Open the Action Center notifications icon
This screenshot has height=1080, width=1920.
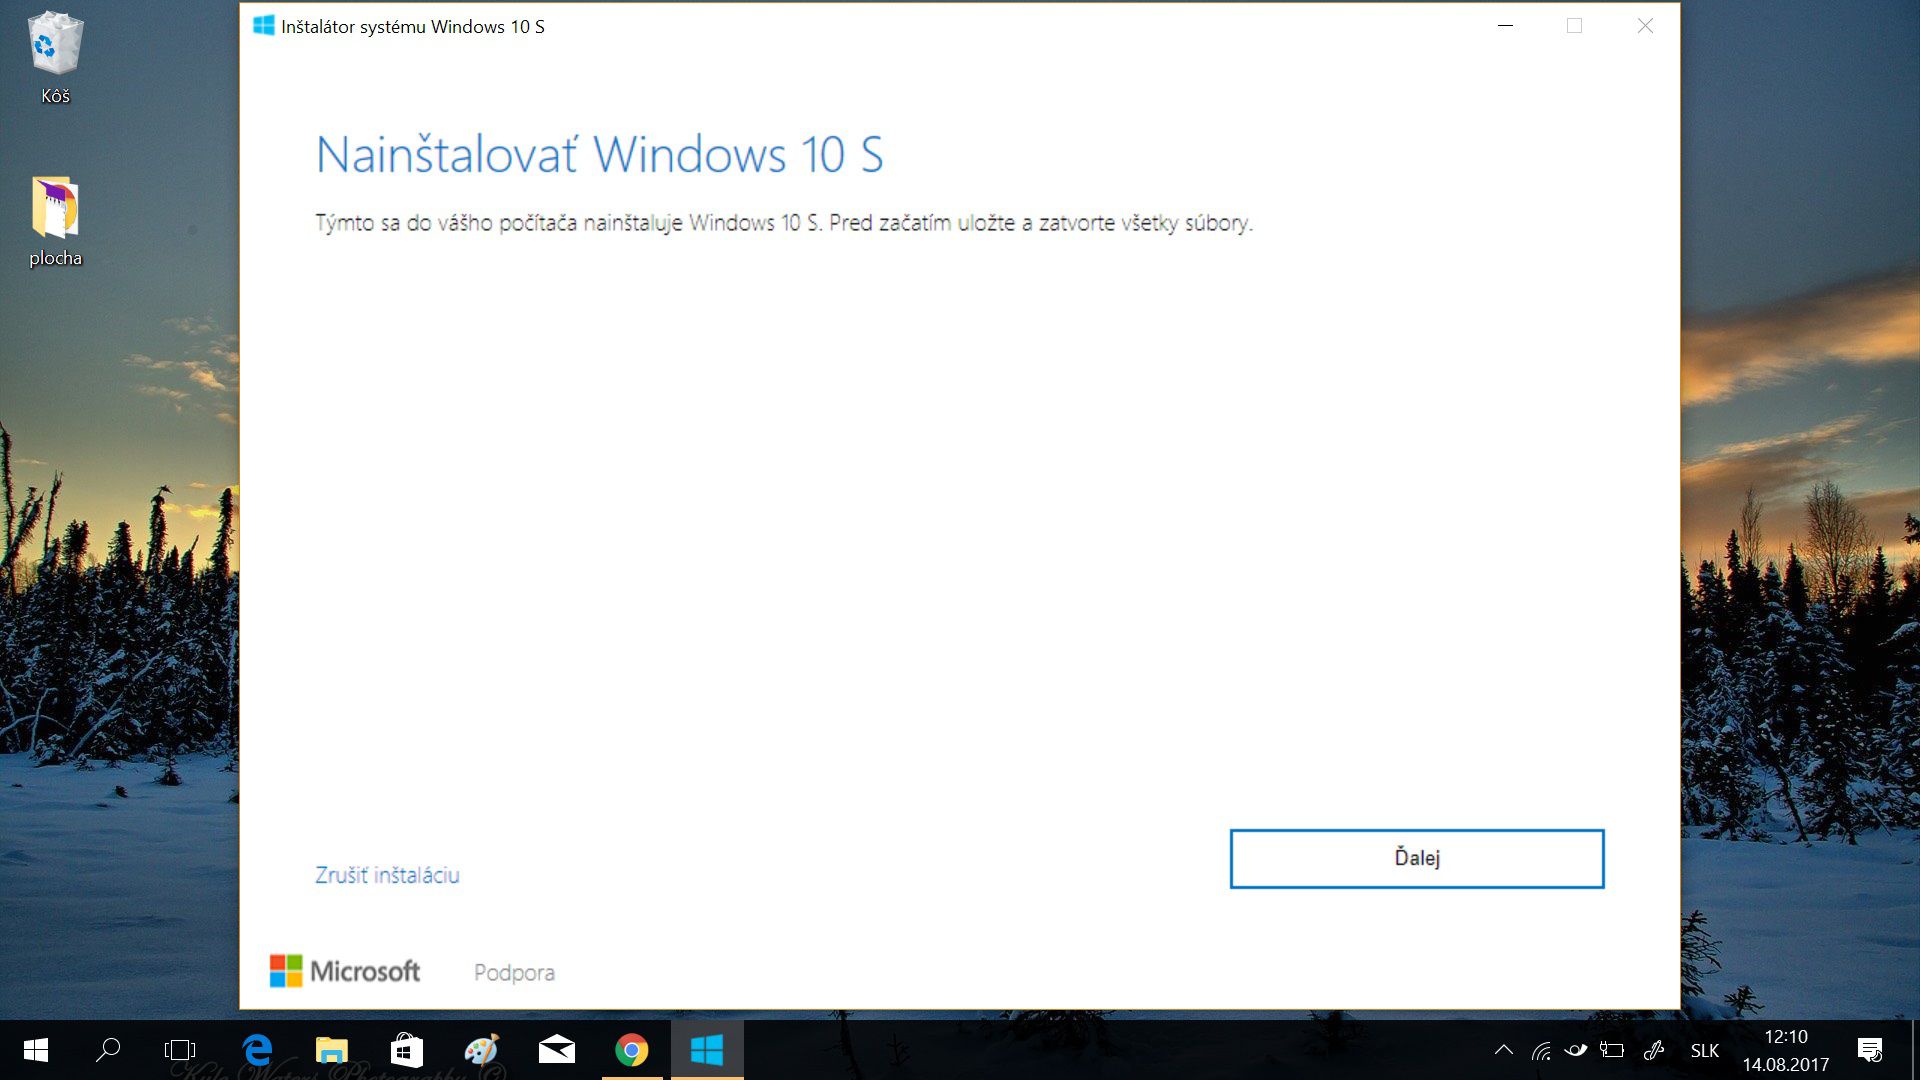click(x=1869, y=1050)
